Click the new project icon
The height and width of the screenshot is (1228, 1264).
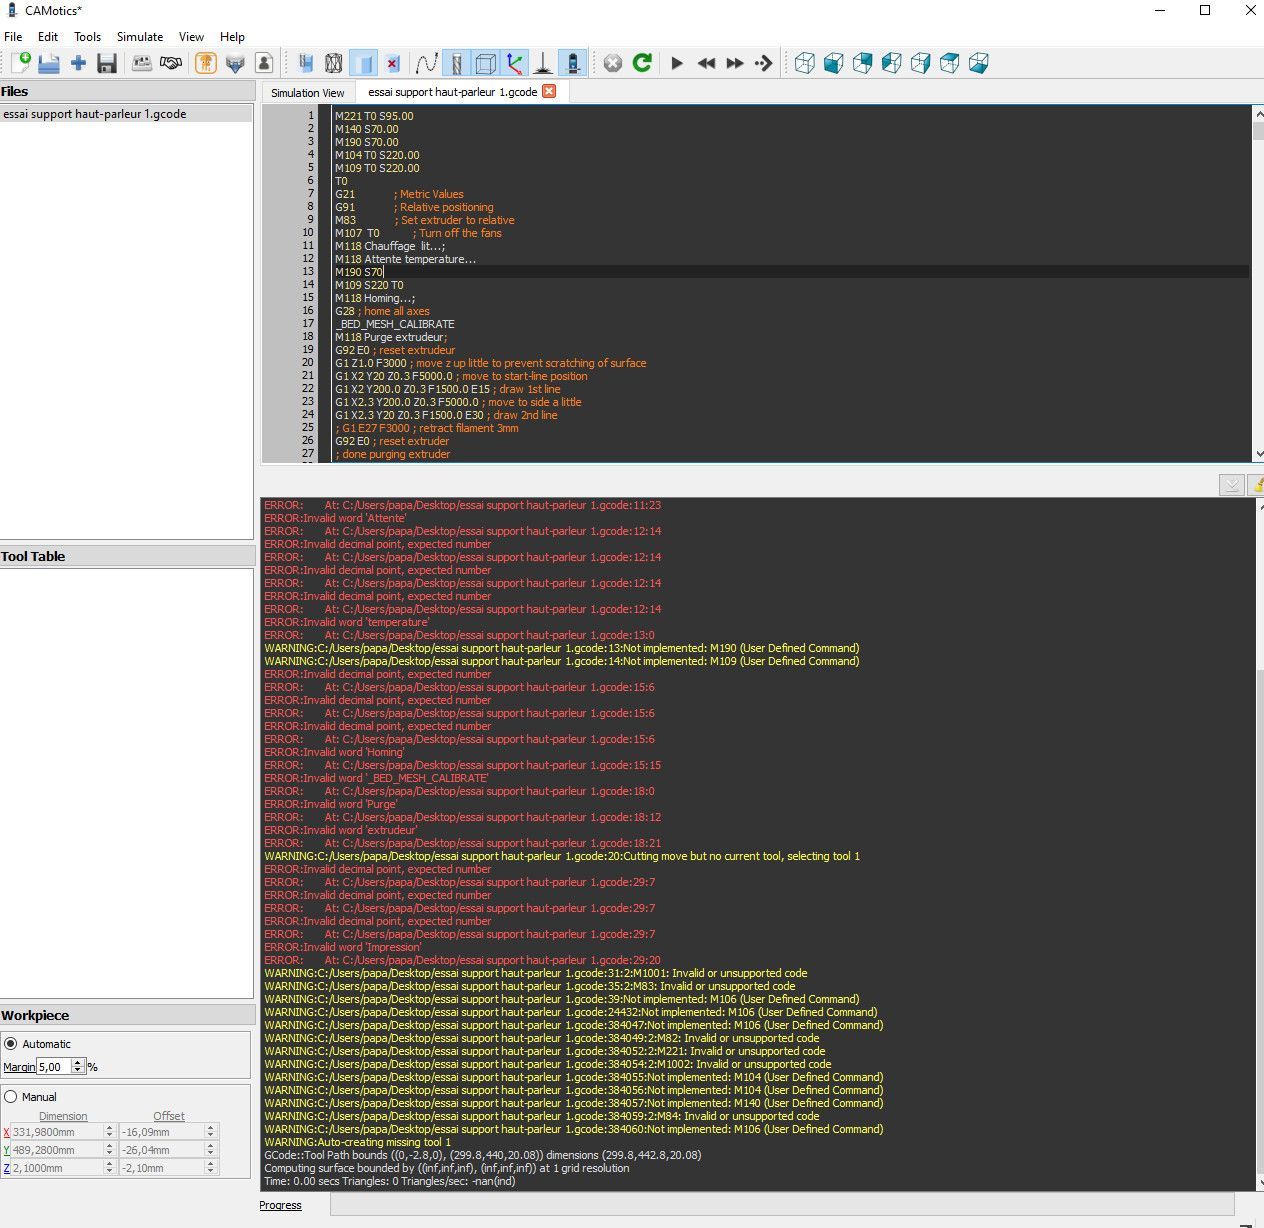tap(20, 63)
